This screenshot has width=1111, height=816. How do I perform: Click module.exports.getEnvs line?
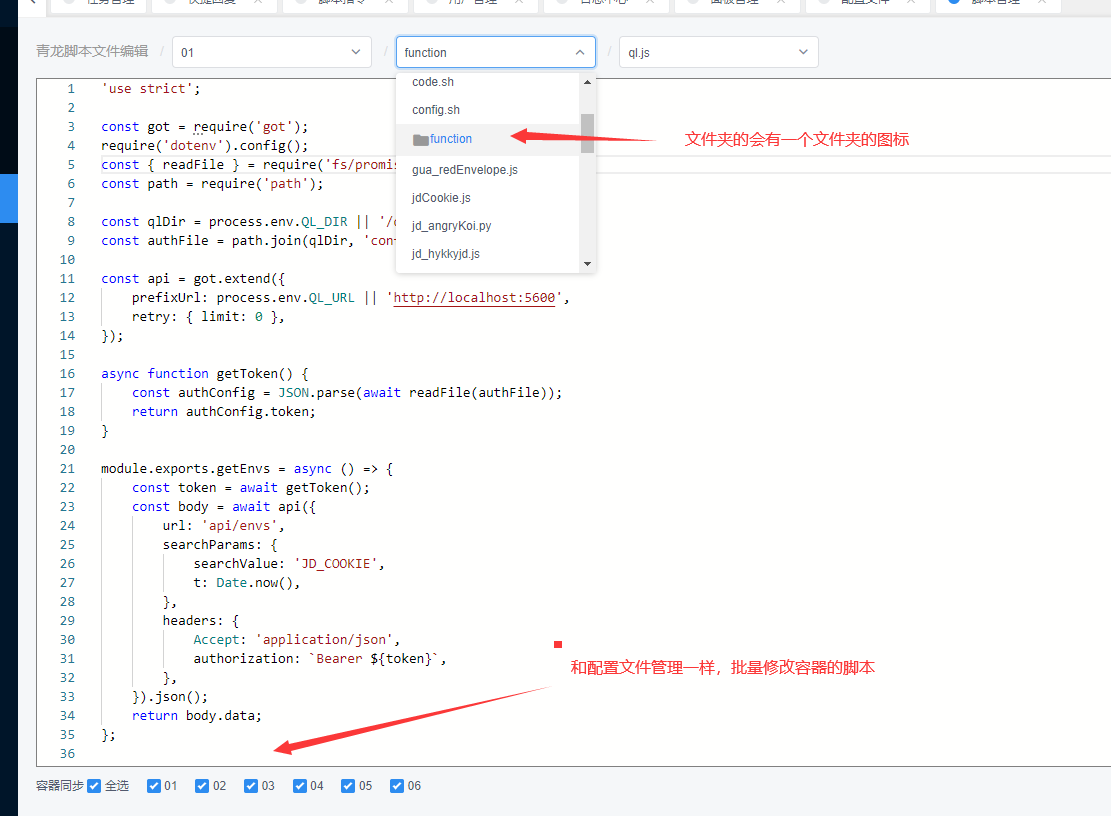[247, 469]
